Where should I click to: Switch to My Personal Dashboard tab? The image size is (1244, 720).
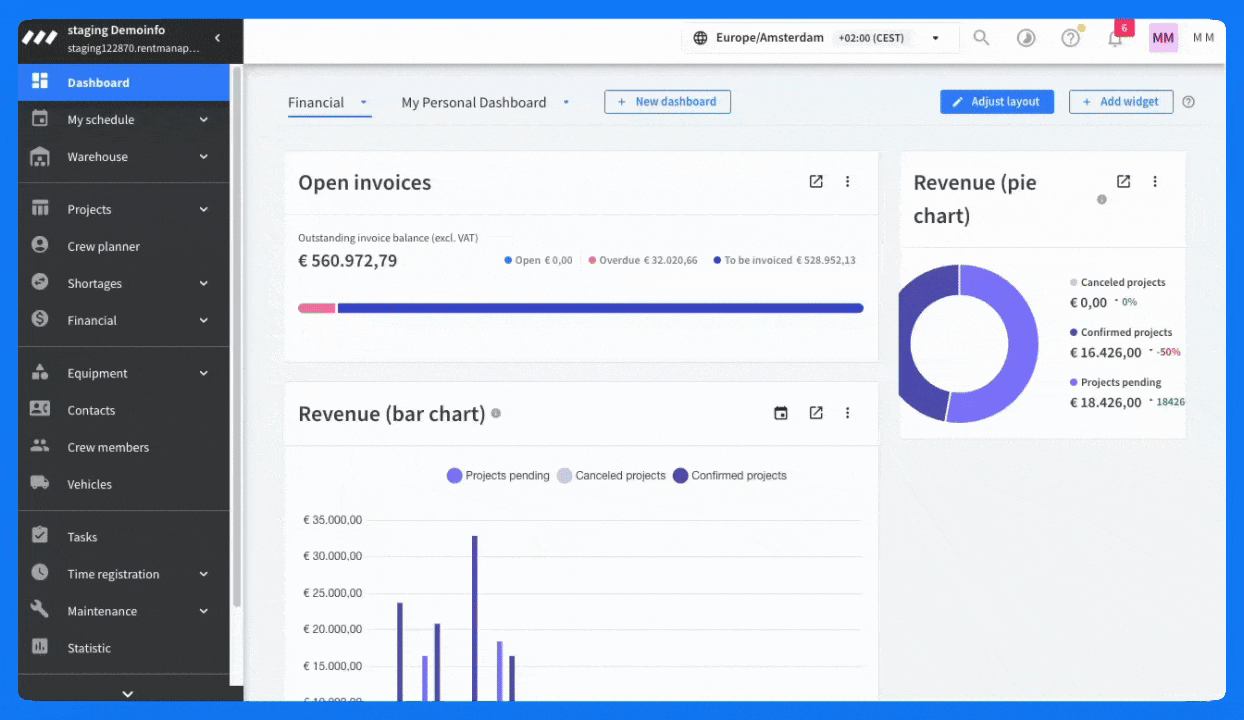(474, 102)
